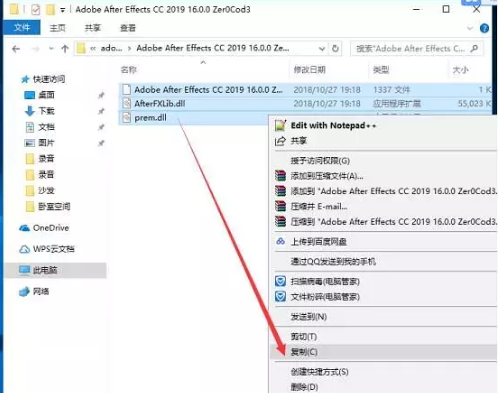Viewport: 499px width, 393px height.
Task: Choose 通过QQ发送到我的手机
Action: [383, 261]
